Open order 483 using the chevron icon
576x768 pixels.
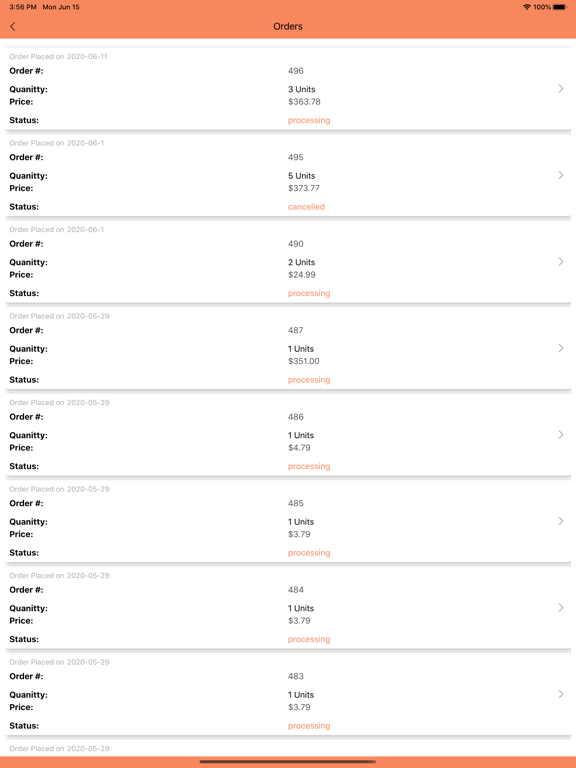point(561,694)
